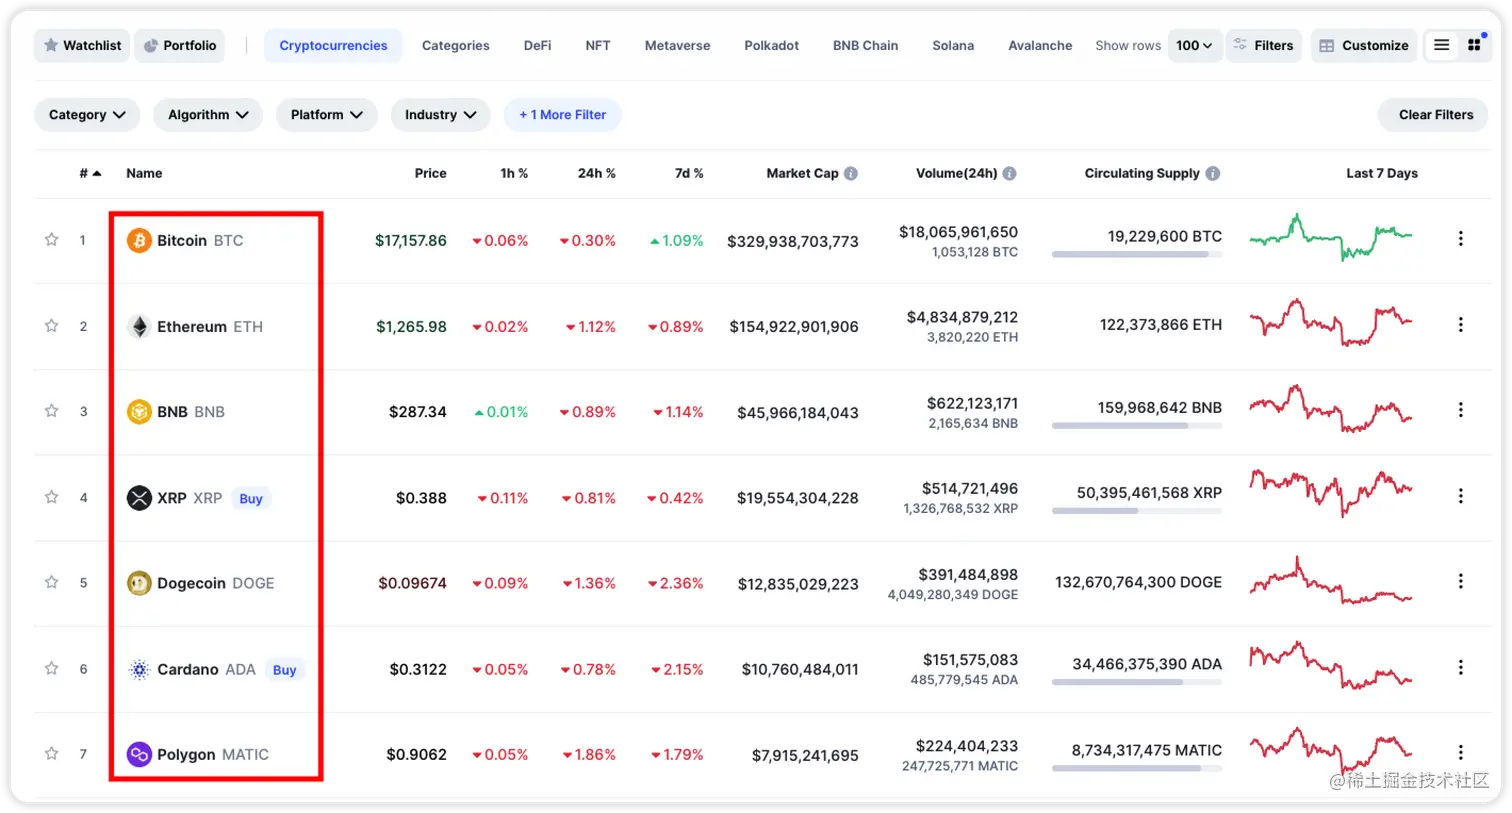1512x813 pixels.
Task: Click the Customize button
Action: tap(1364, 45)
